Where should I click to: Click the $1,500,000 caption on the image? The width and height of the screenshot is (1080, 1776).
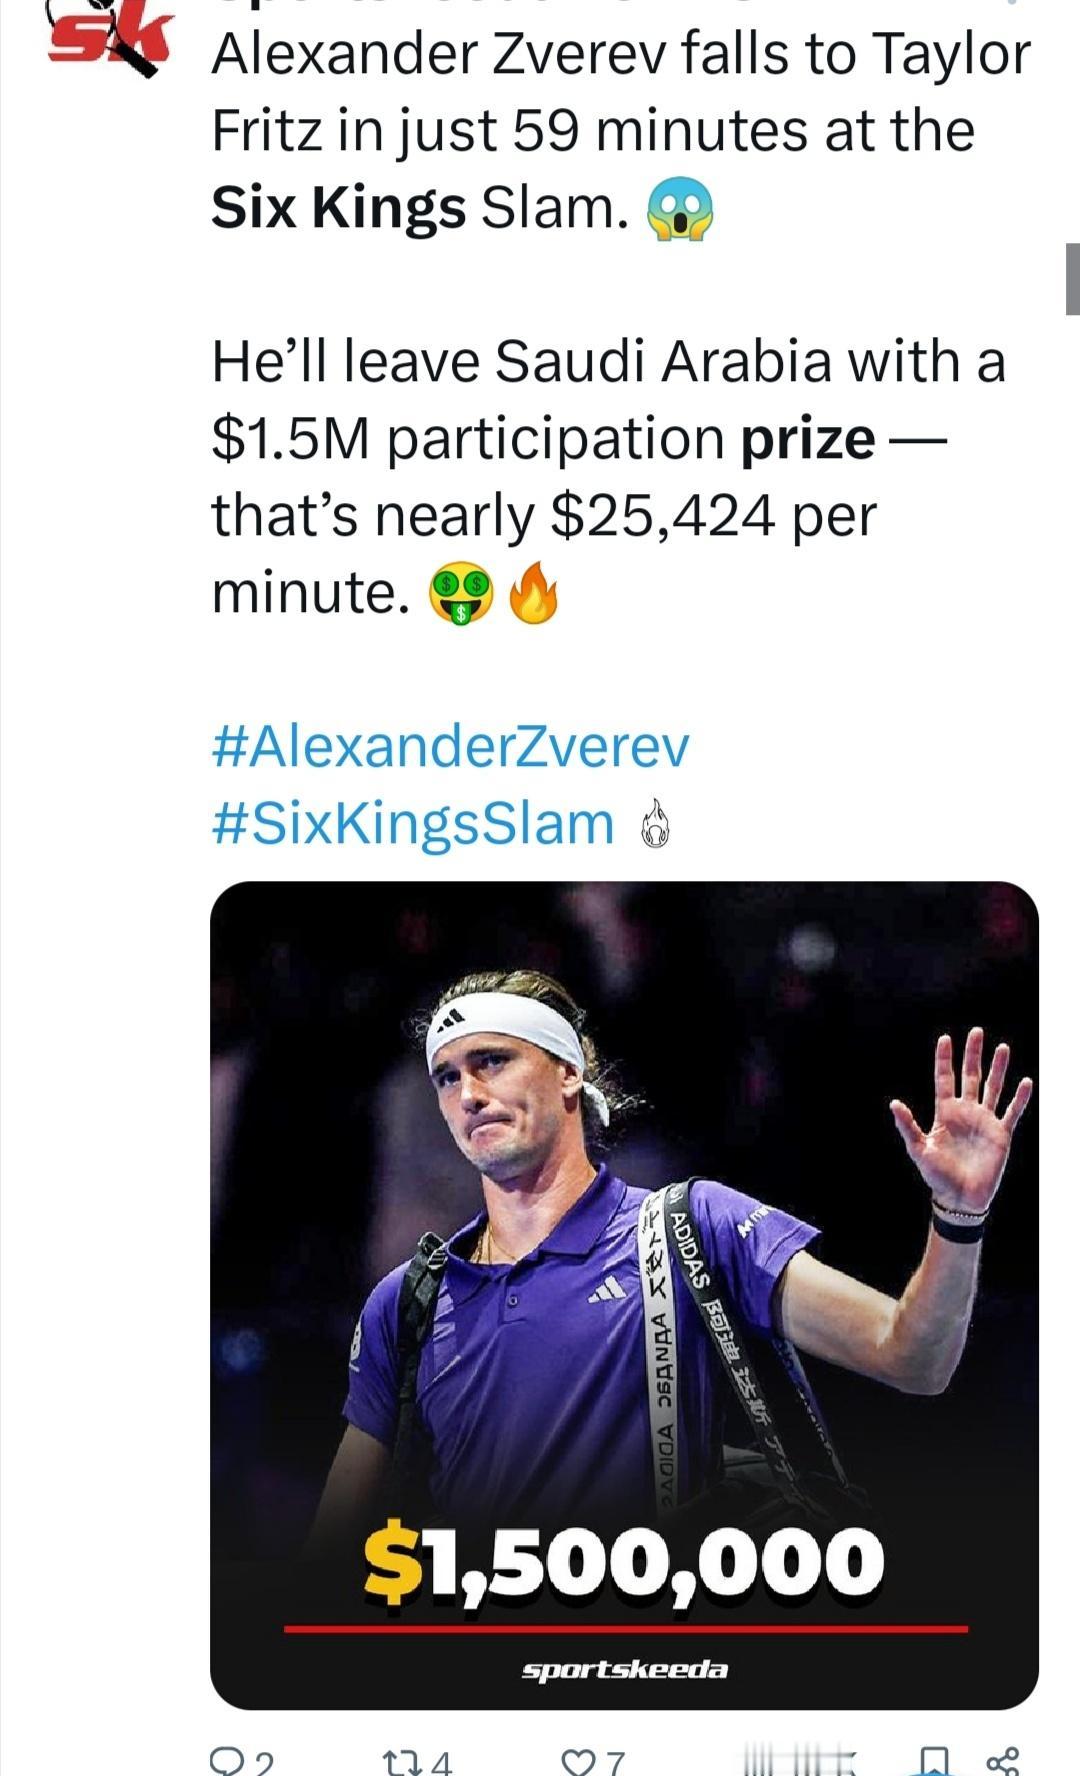pyautogui.click(x=624, y=1562)
